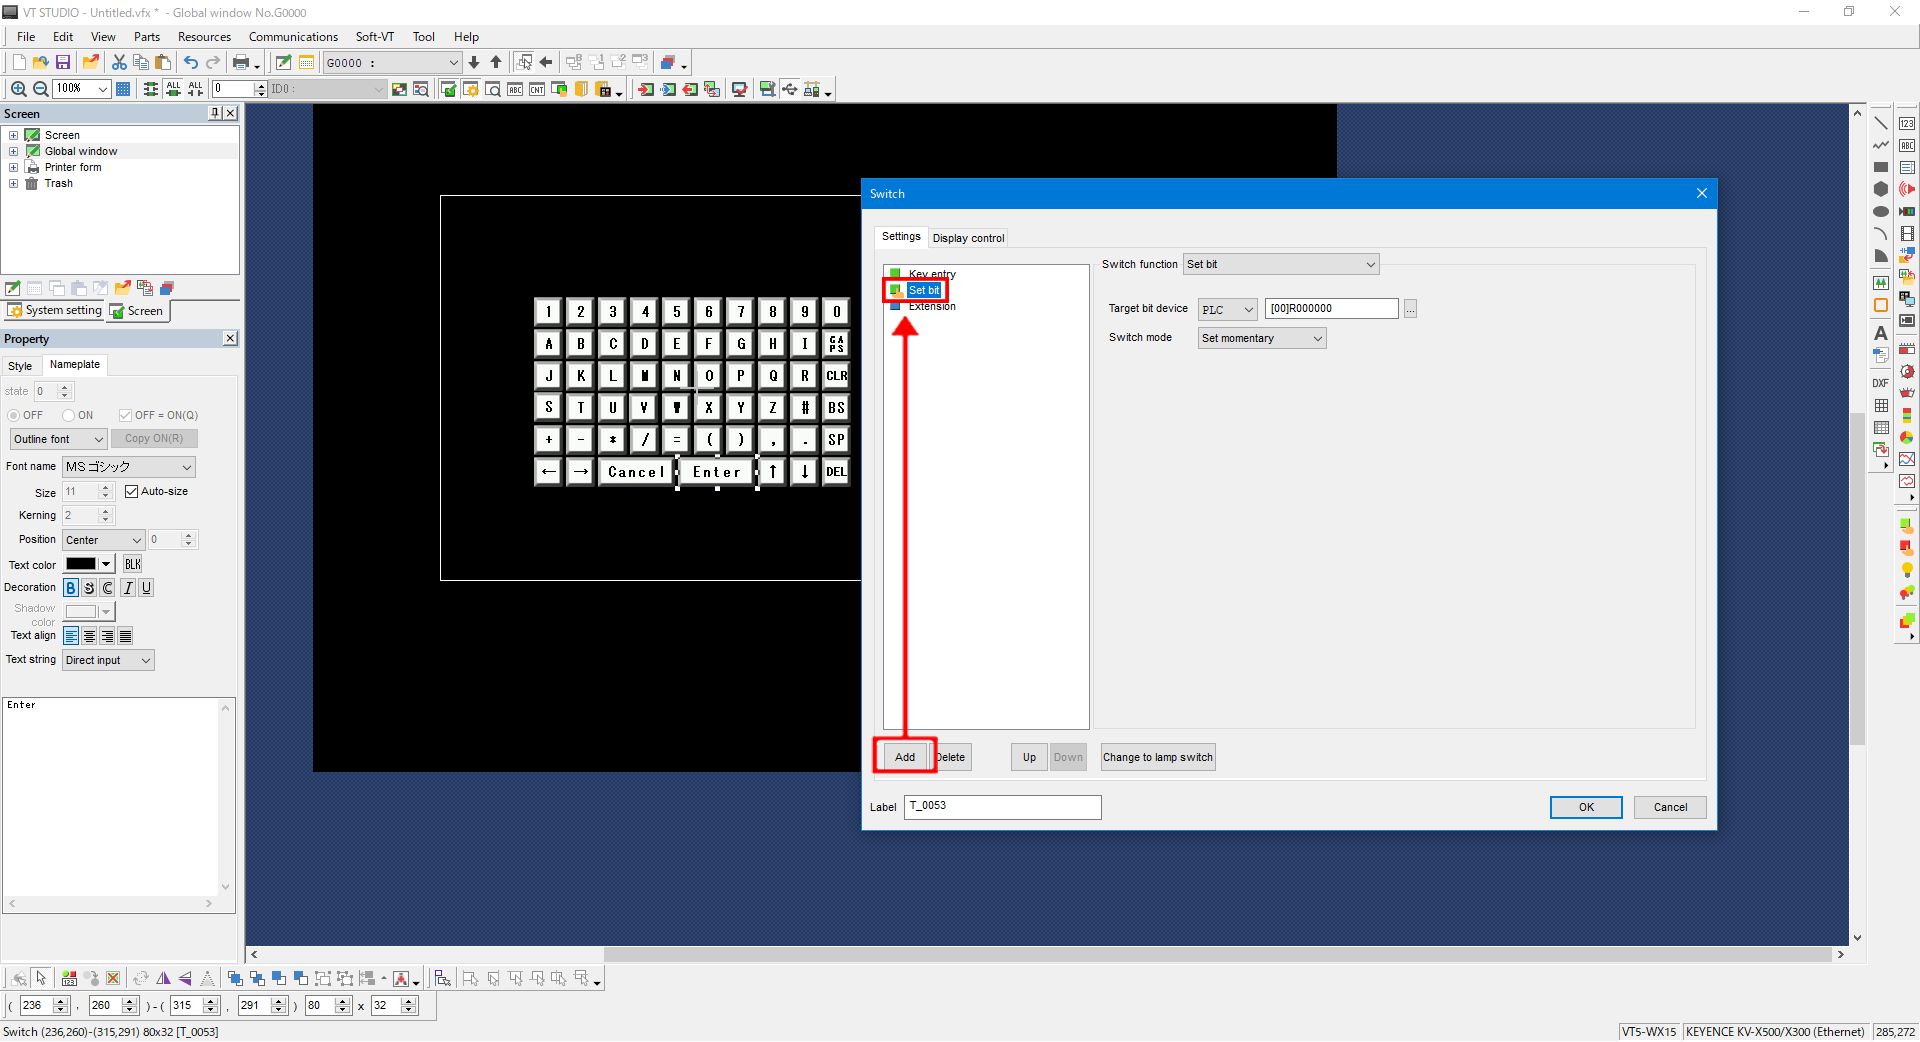The image size is (1920, 1042).
Task: Open the Font name dropdown
Action: coord(186,467)
